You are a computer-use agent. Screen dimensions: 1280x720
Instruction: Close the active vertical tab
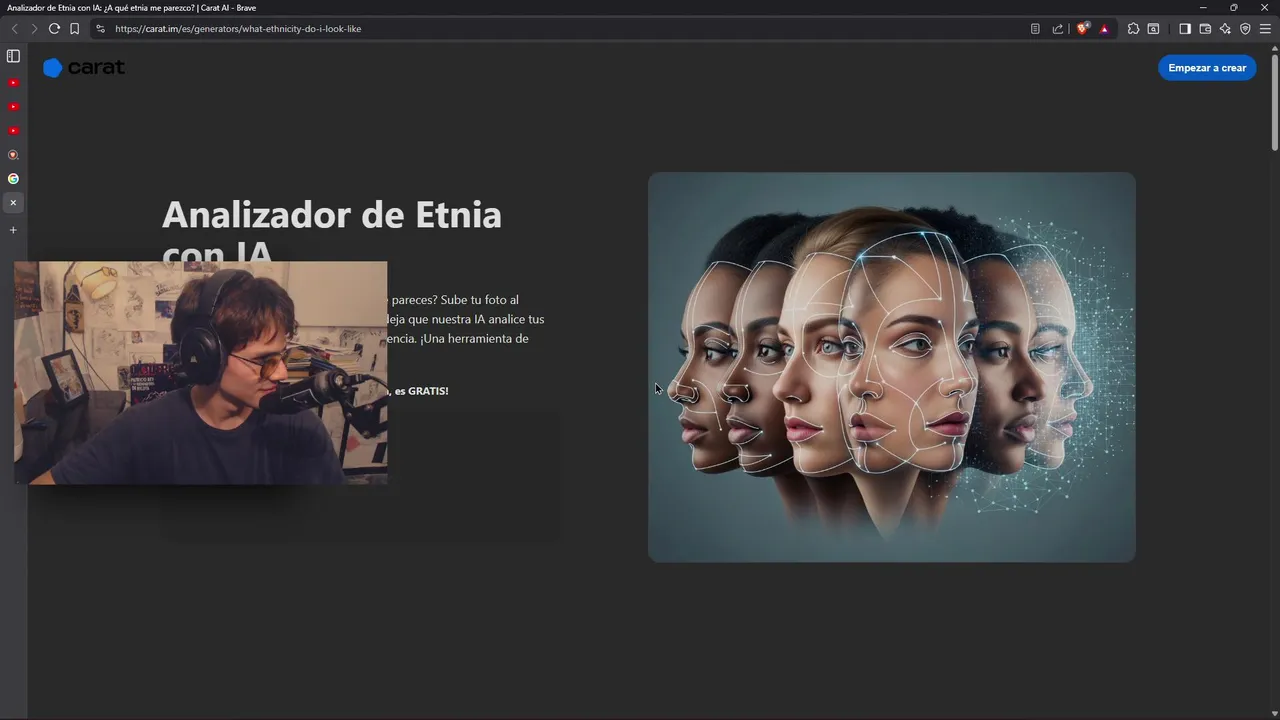point(13,203)
